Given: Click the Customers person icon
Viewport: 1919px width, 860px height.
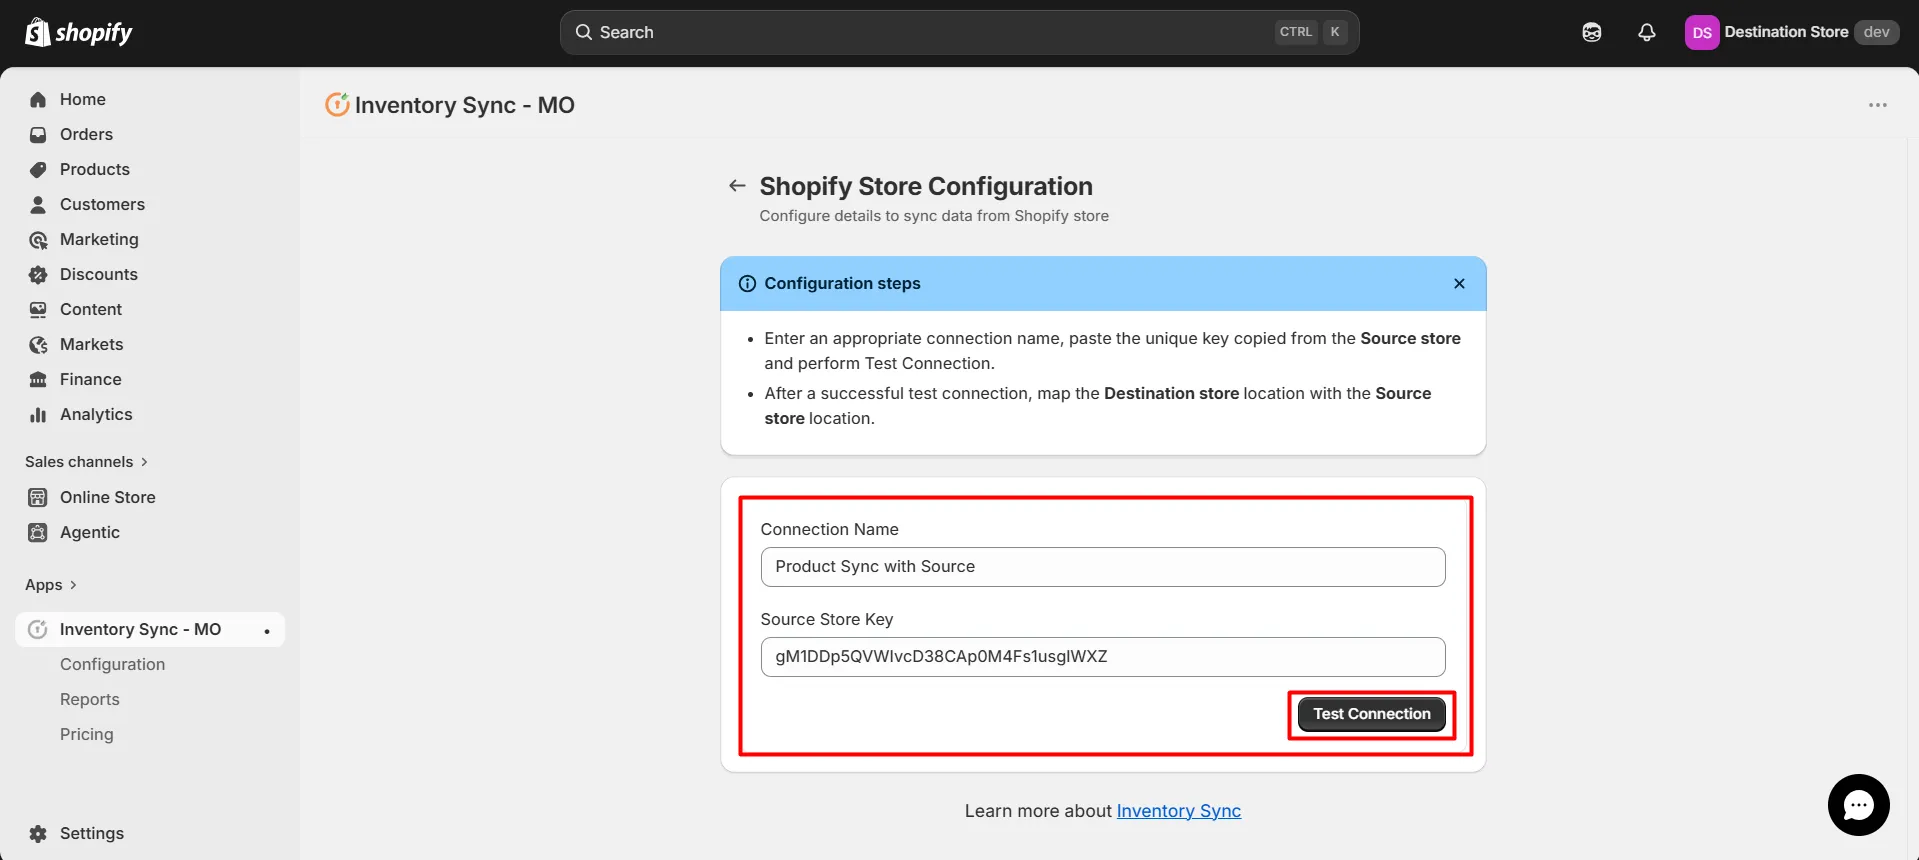Looking at the screenshot, I should pyautogui.click(x=38, y=204).
